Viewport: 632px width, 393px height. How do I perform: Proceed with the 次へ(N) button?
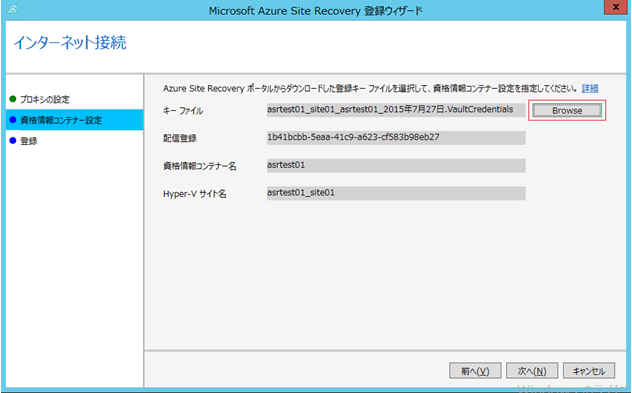[532, 371]
